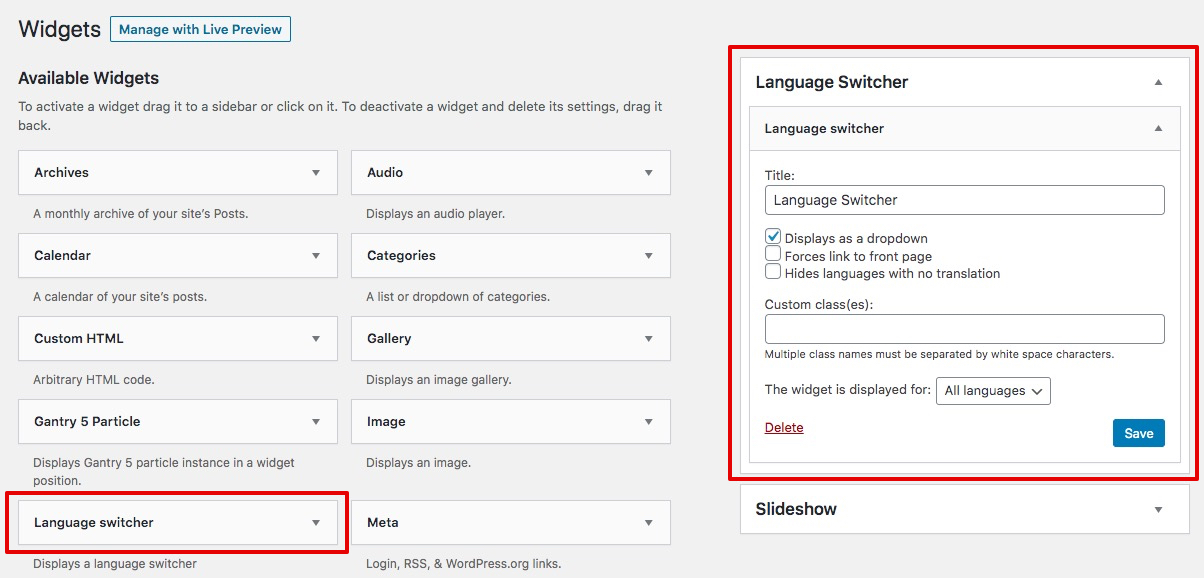
Task: Focus the Custom class(es) text field
Action: click(964, 329)
